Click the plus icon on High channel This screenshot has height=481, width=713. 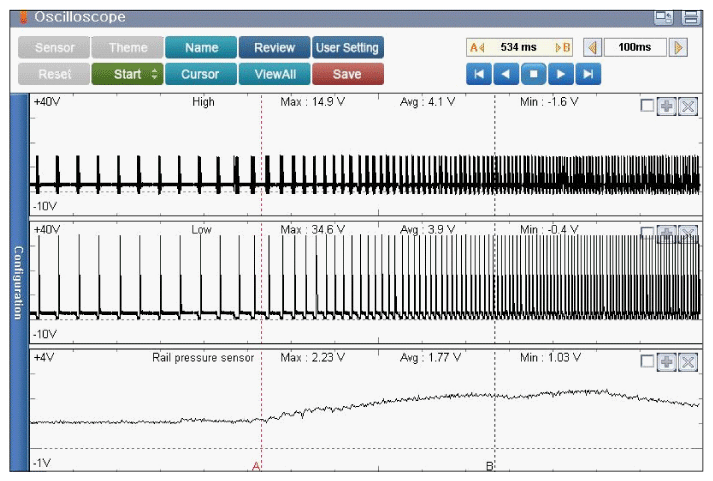coord(667,107)
